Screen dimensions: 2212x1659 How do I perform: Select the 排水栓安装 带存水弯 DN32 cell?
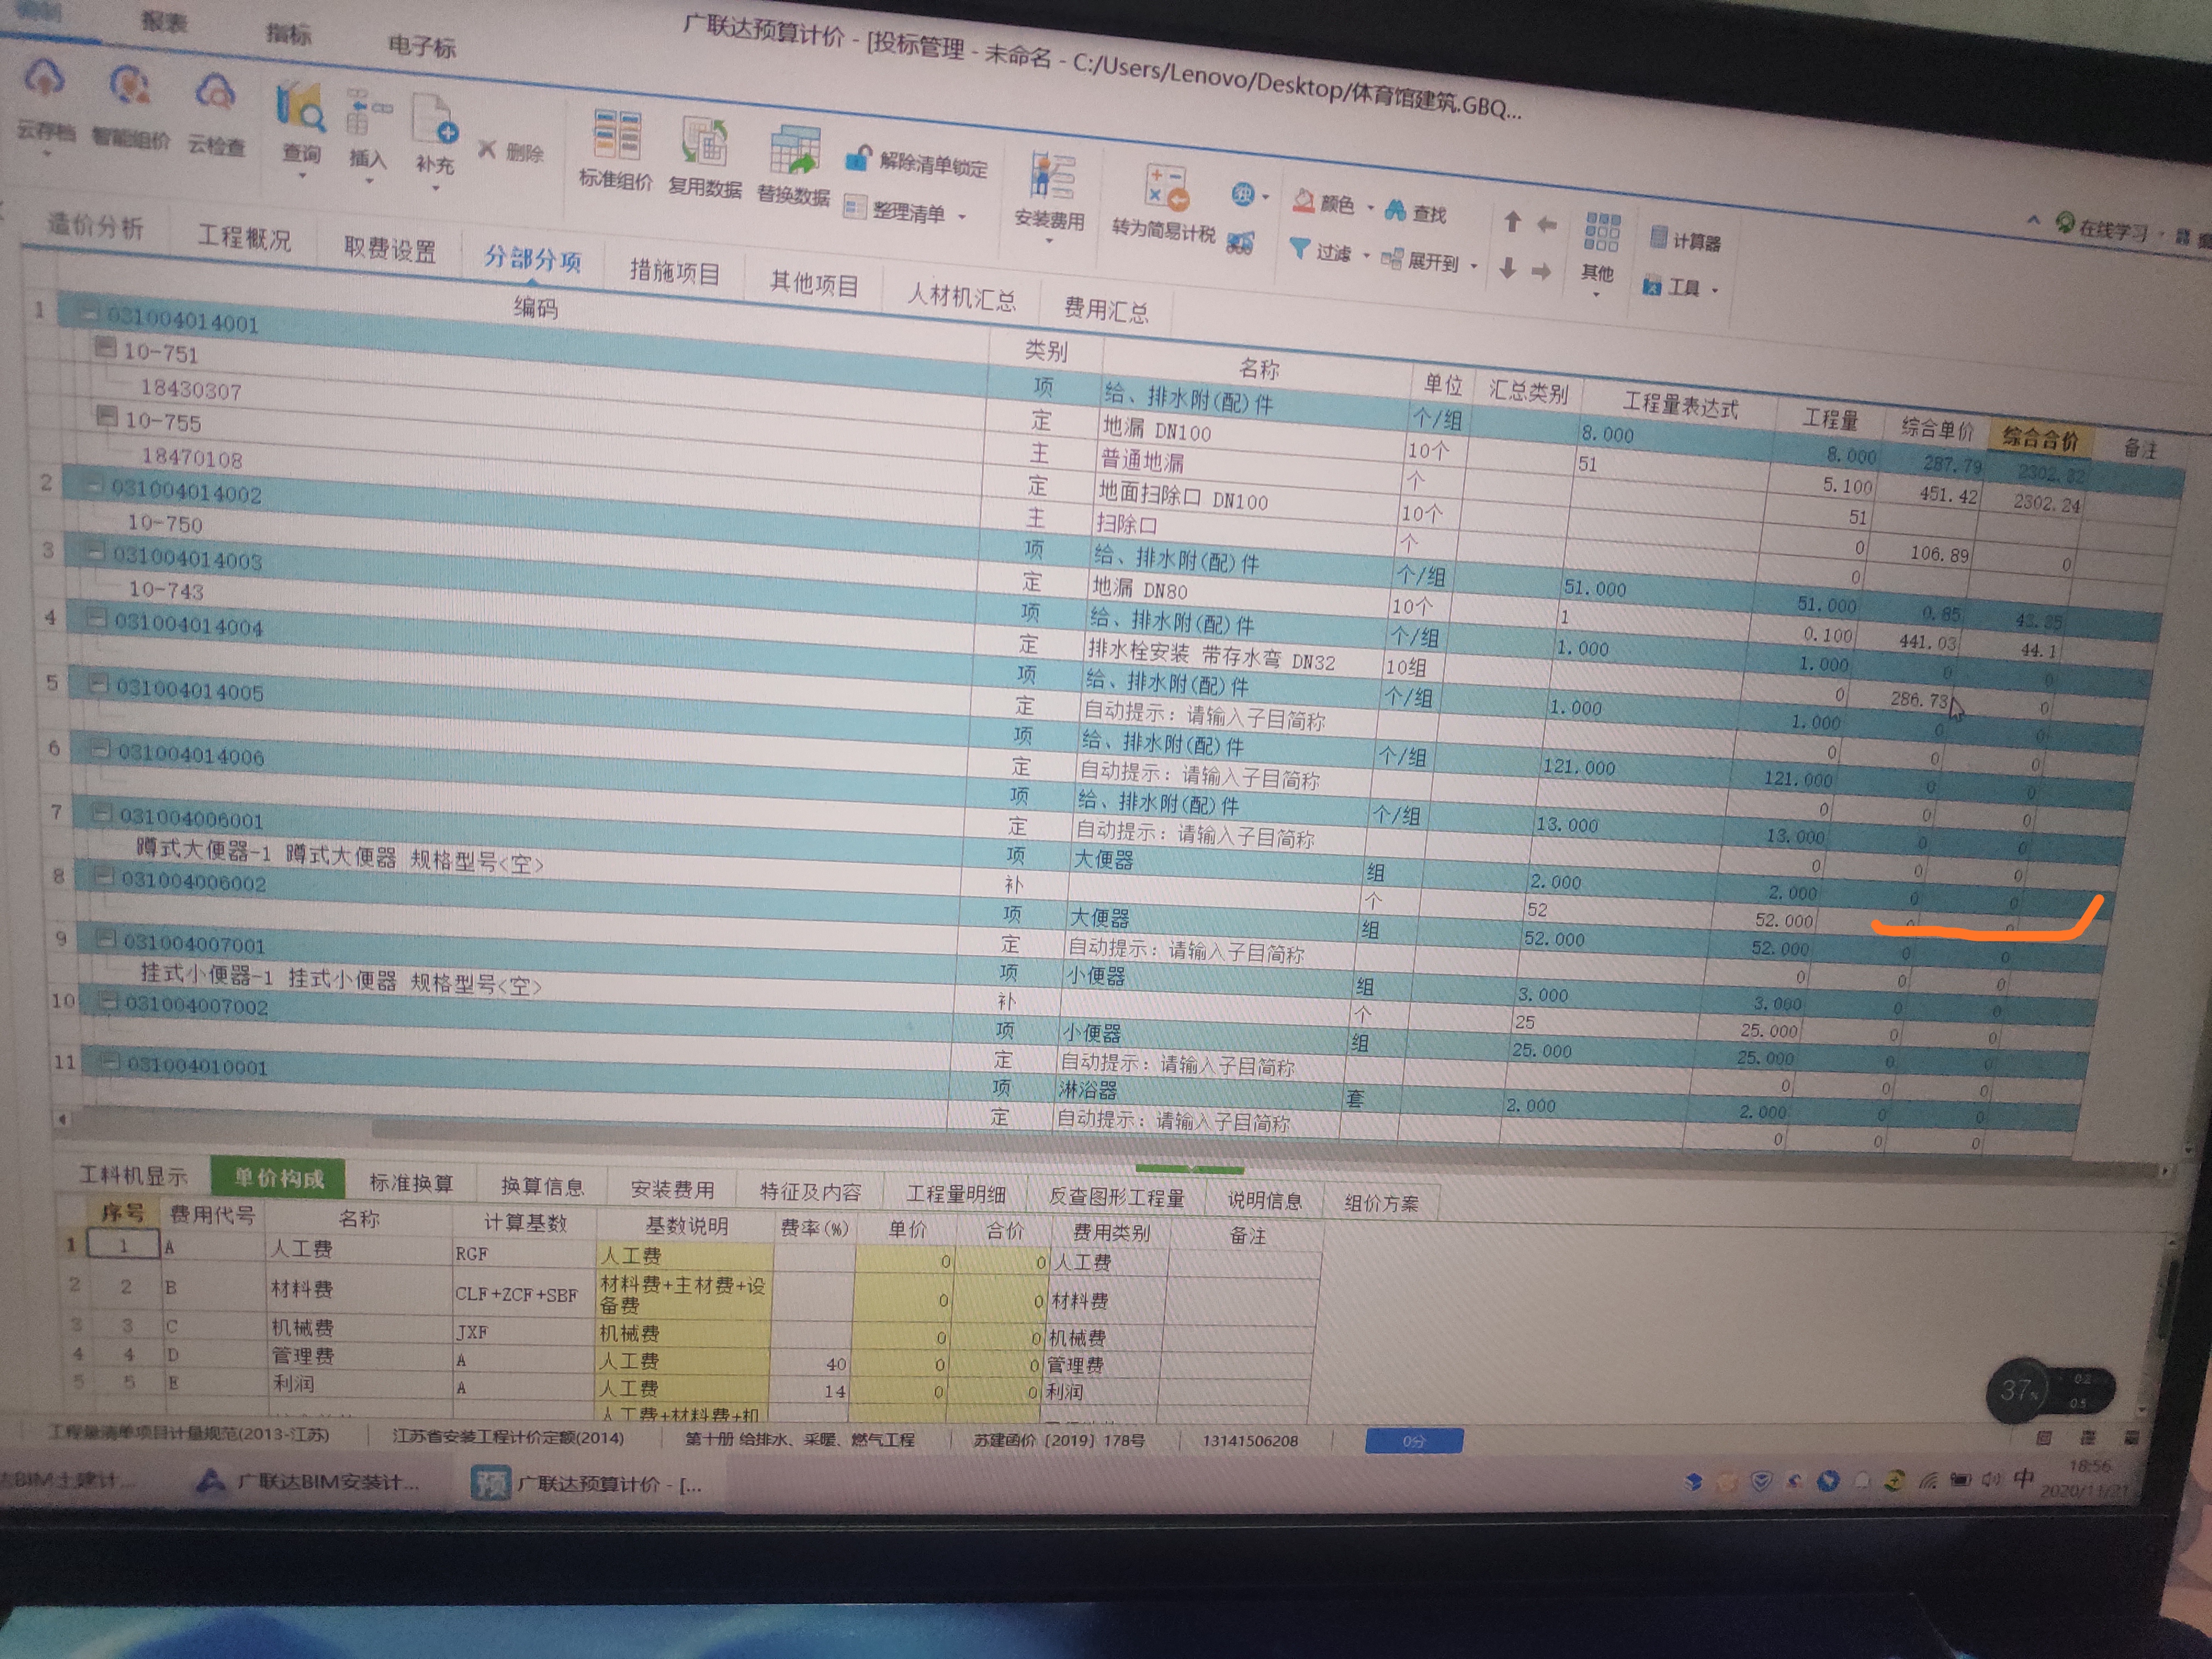click(x=1233, y=657)
